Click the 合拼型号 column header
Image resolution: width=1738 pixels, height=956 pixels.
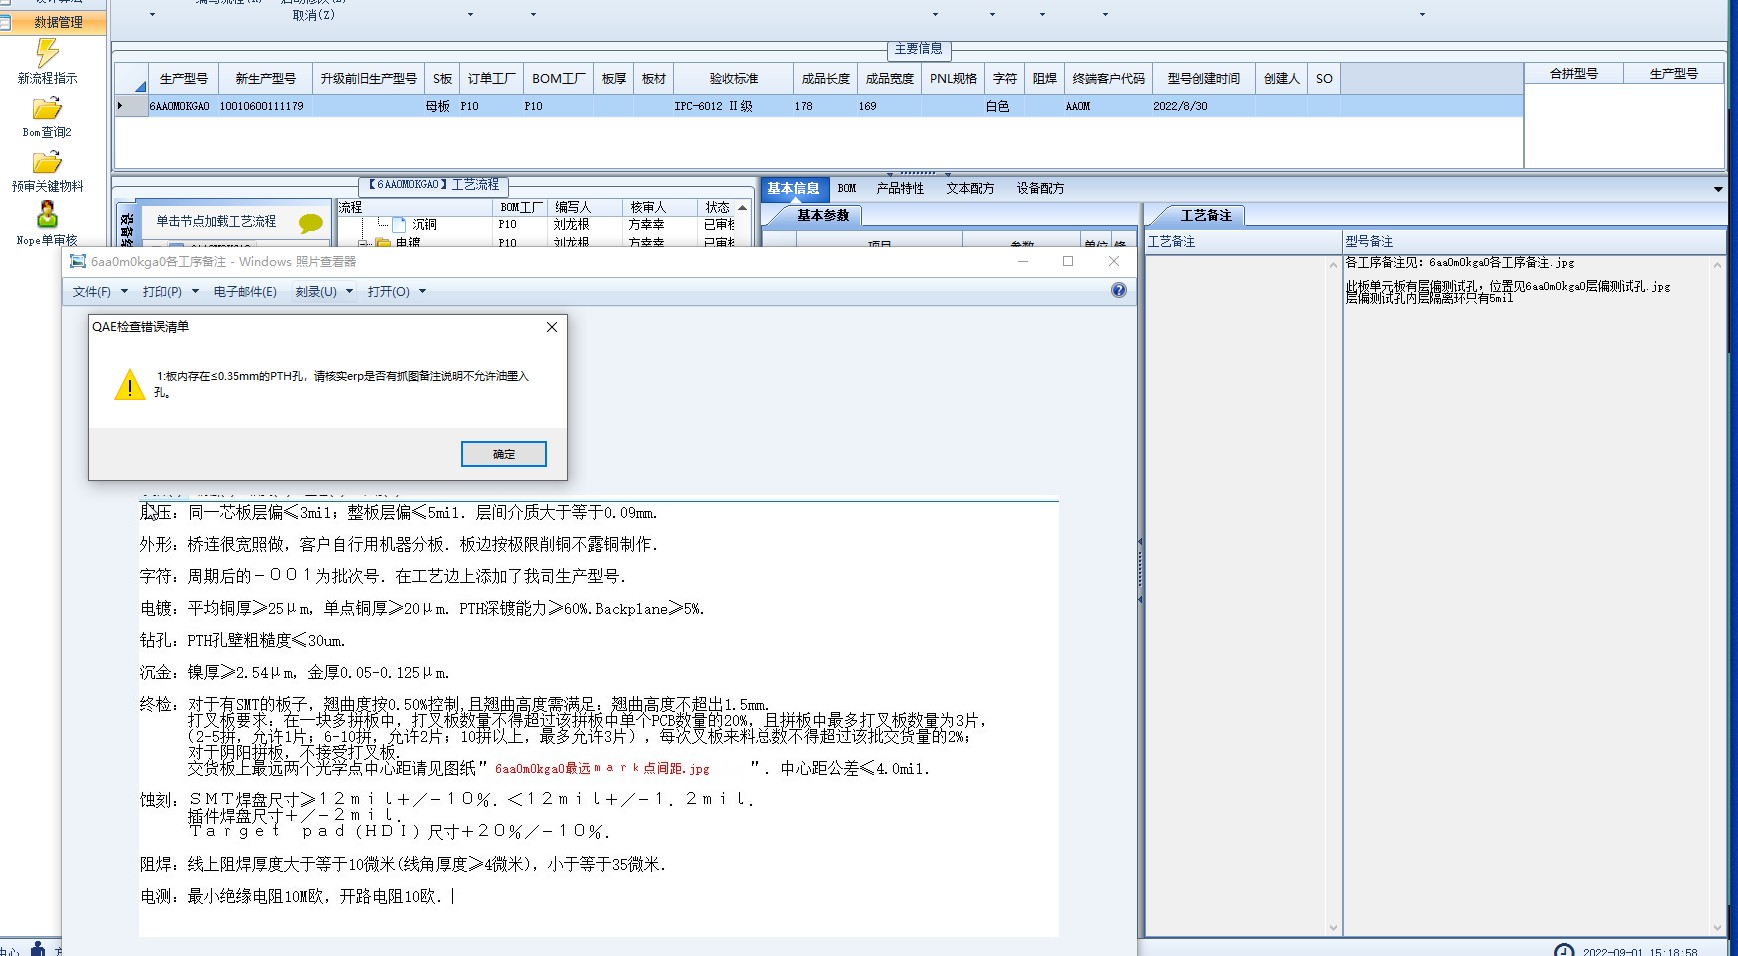[1573, 73]
